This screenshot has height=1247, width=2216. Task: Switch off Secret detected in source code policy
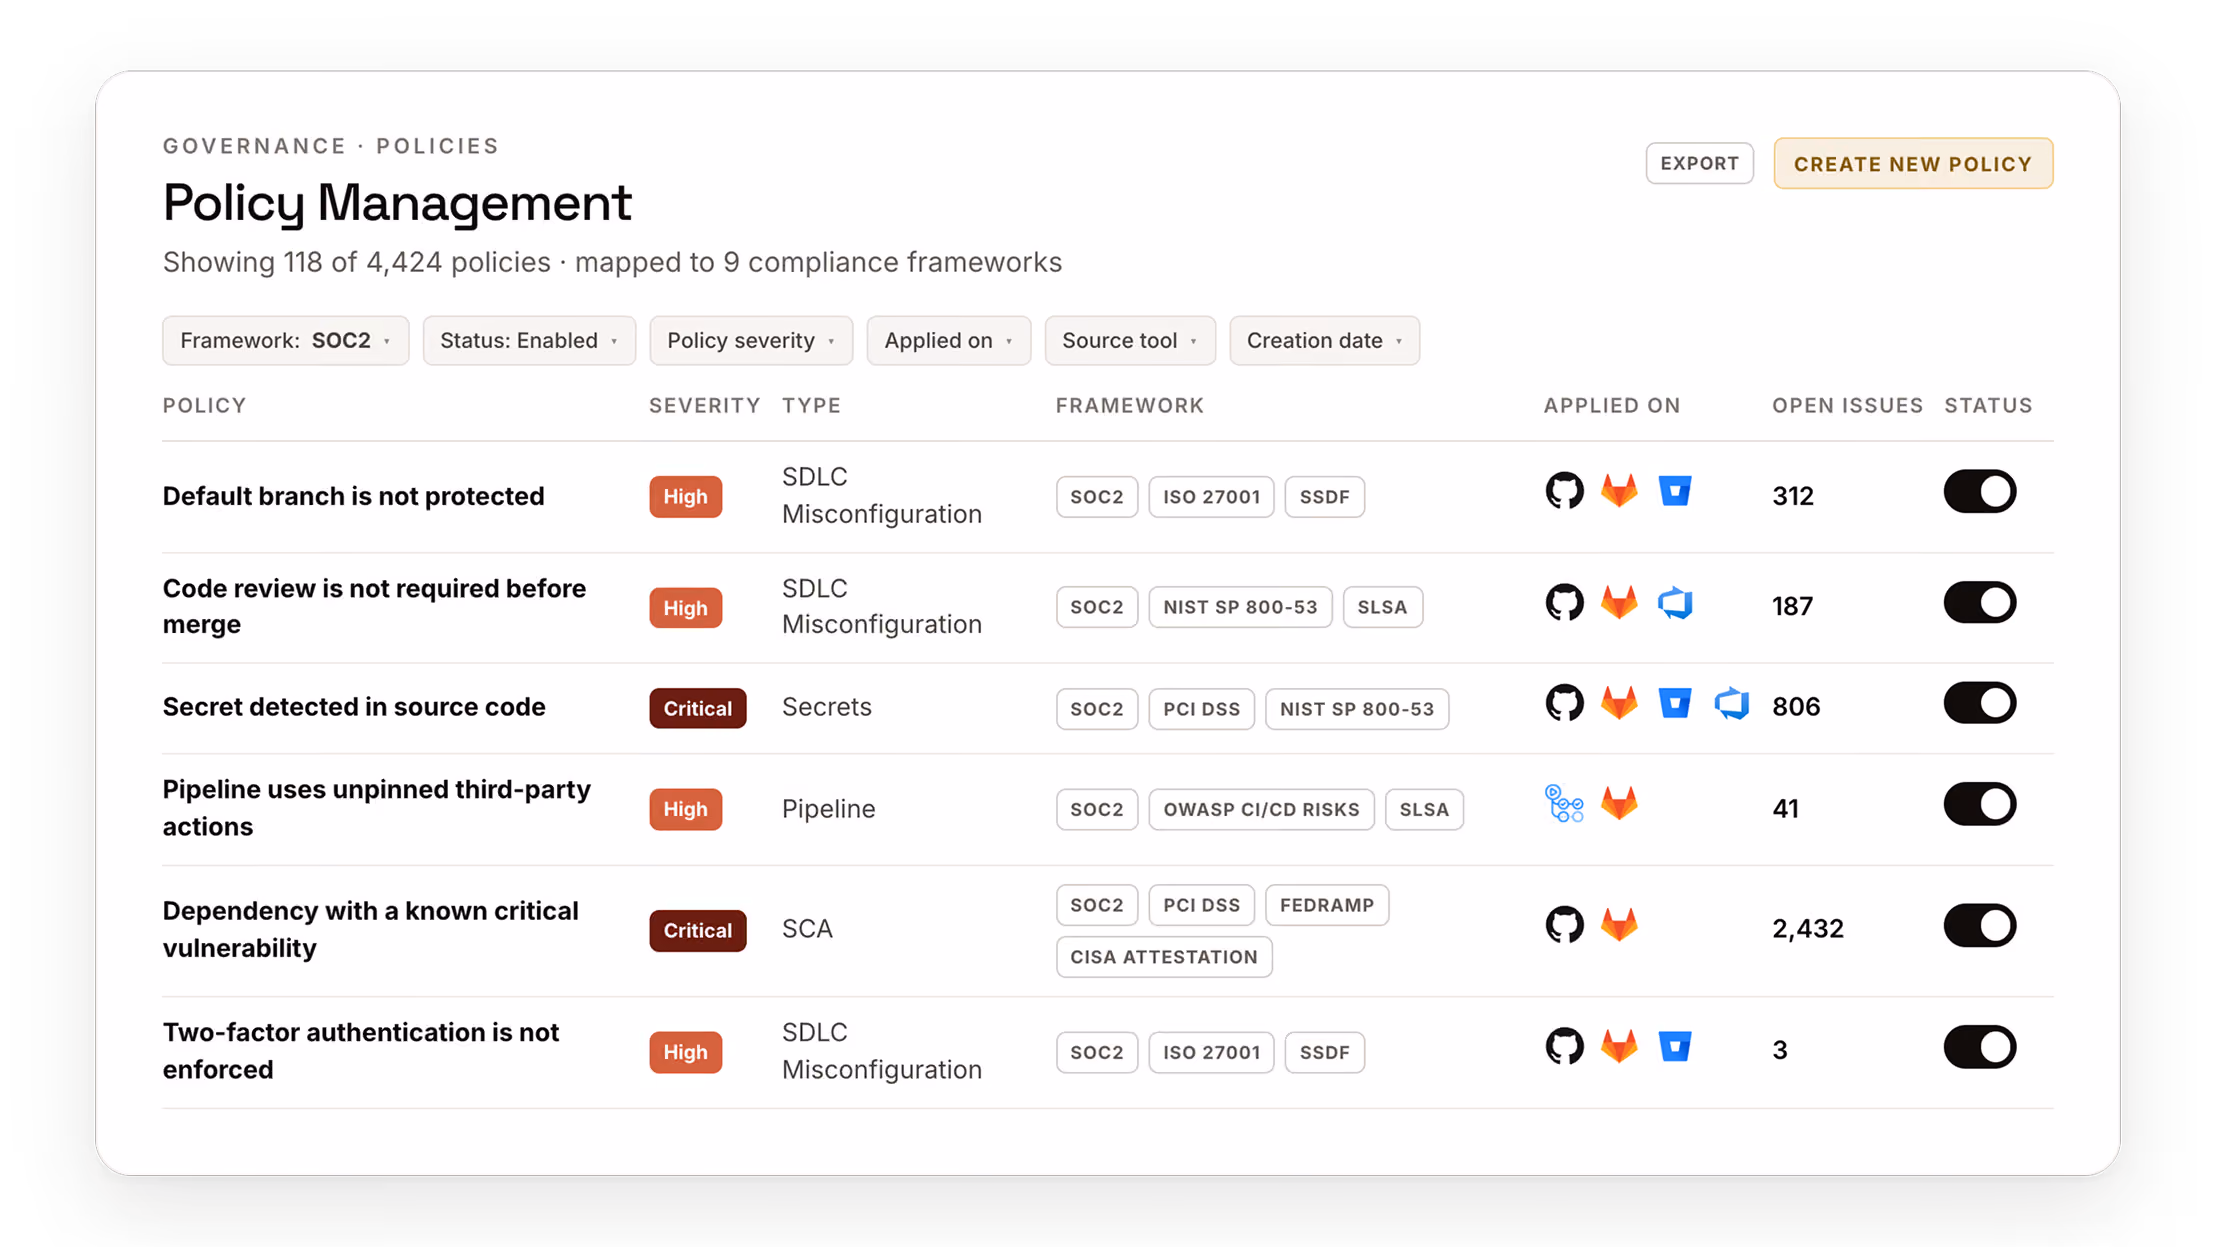click(1979, 704)
